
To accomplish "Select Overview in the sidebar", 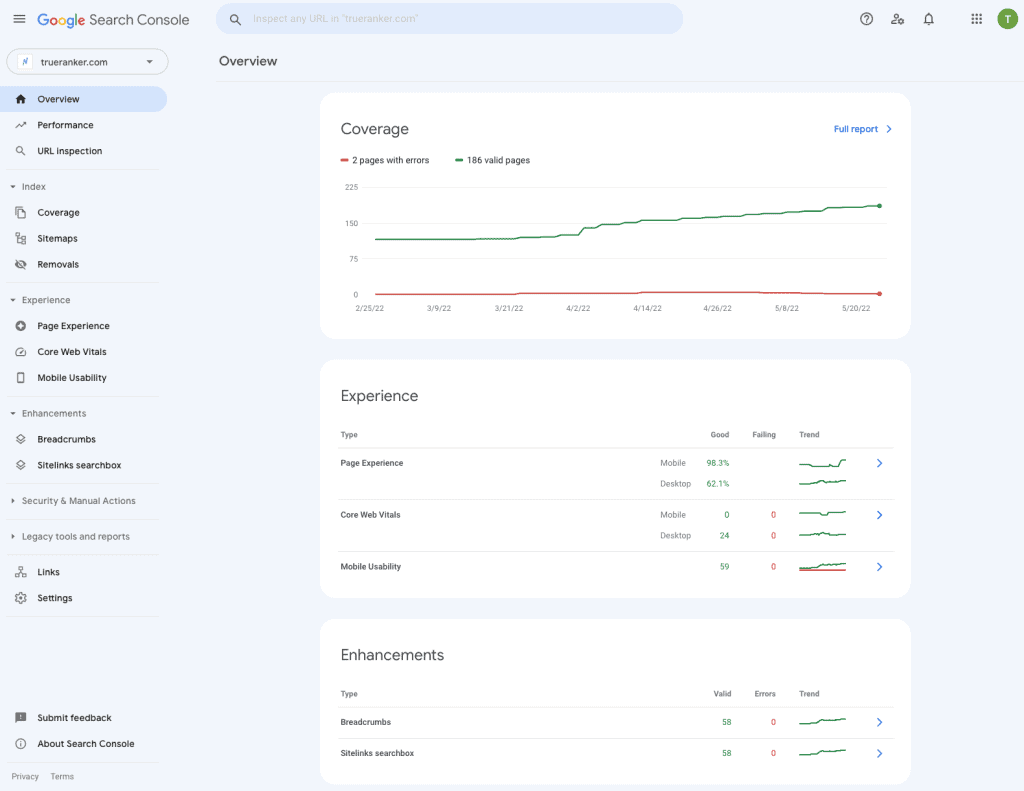I will tap(84, 99).
